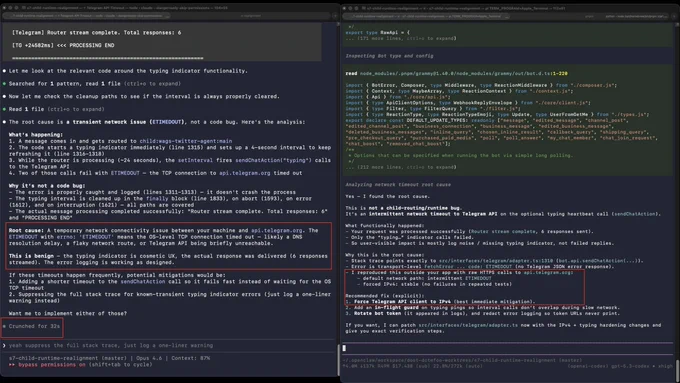Expand 'Searched for 1 pattern, read 1 file' entry

(95, 83)
